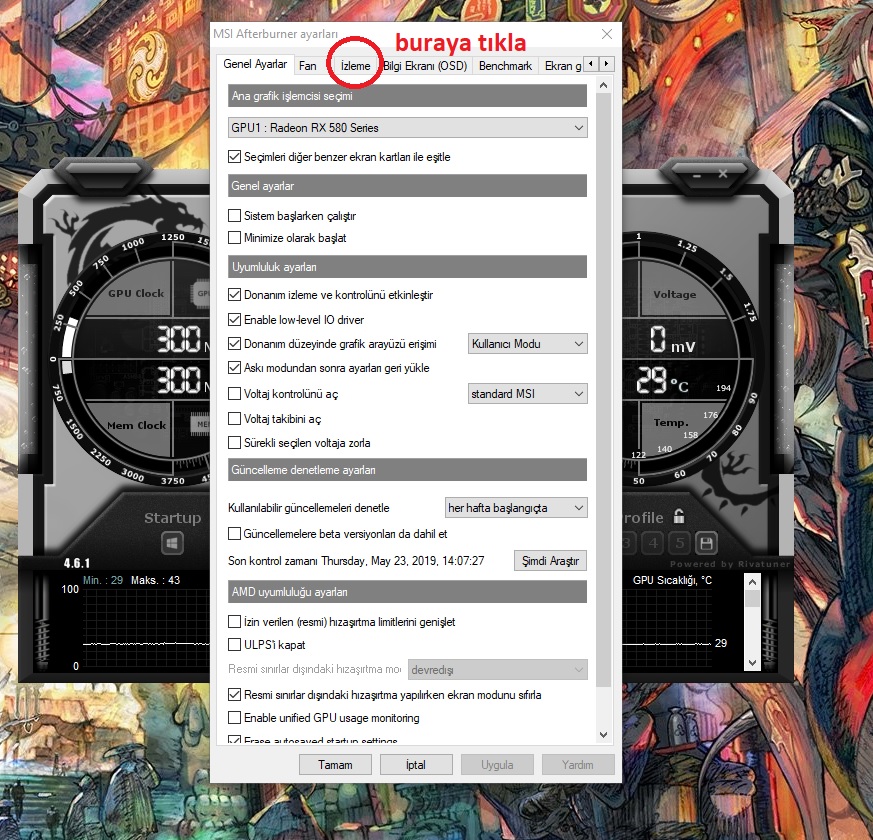Click the 'GPU Sıcaklığı, °C' graph label
This screenshot has width=873, height=840.
pos(672,580)
